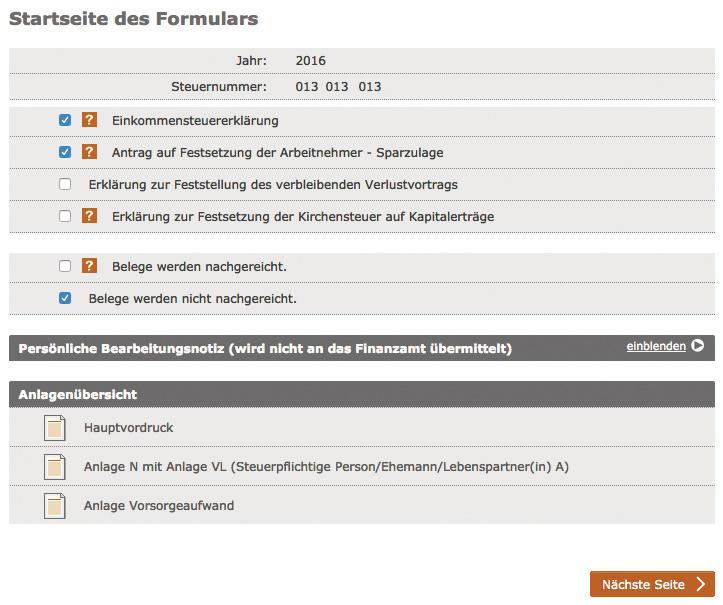Click the Kirchensteuer auf Kapitalerträge label text
This screenshot has width=723, height=605.
[x=303, y=217]
